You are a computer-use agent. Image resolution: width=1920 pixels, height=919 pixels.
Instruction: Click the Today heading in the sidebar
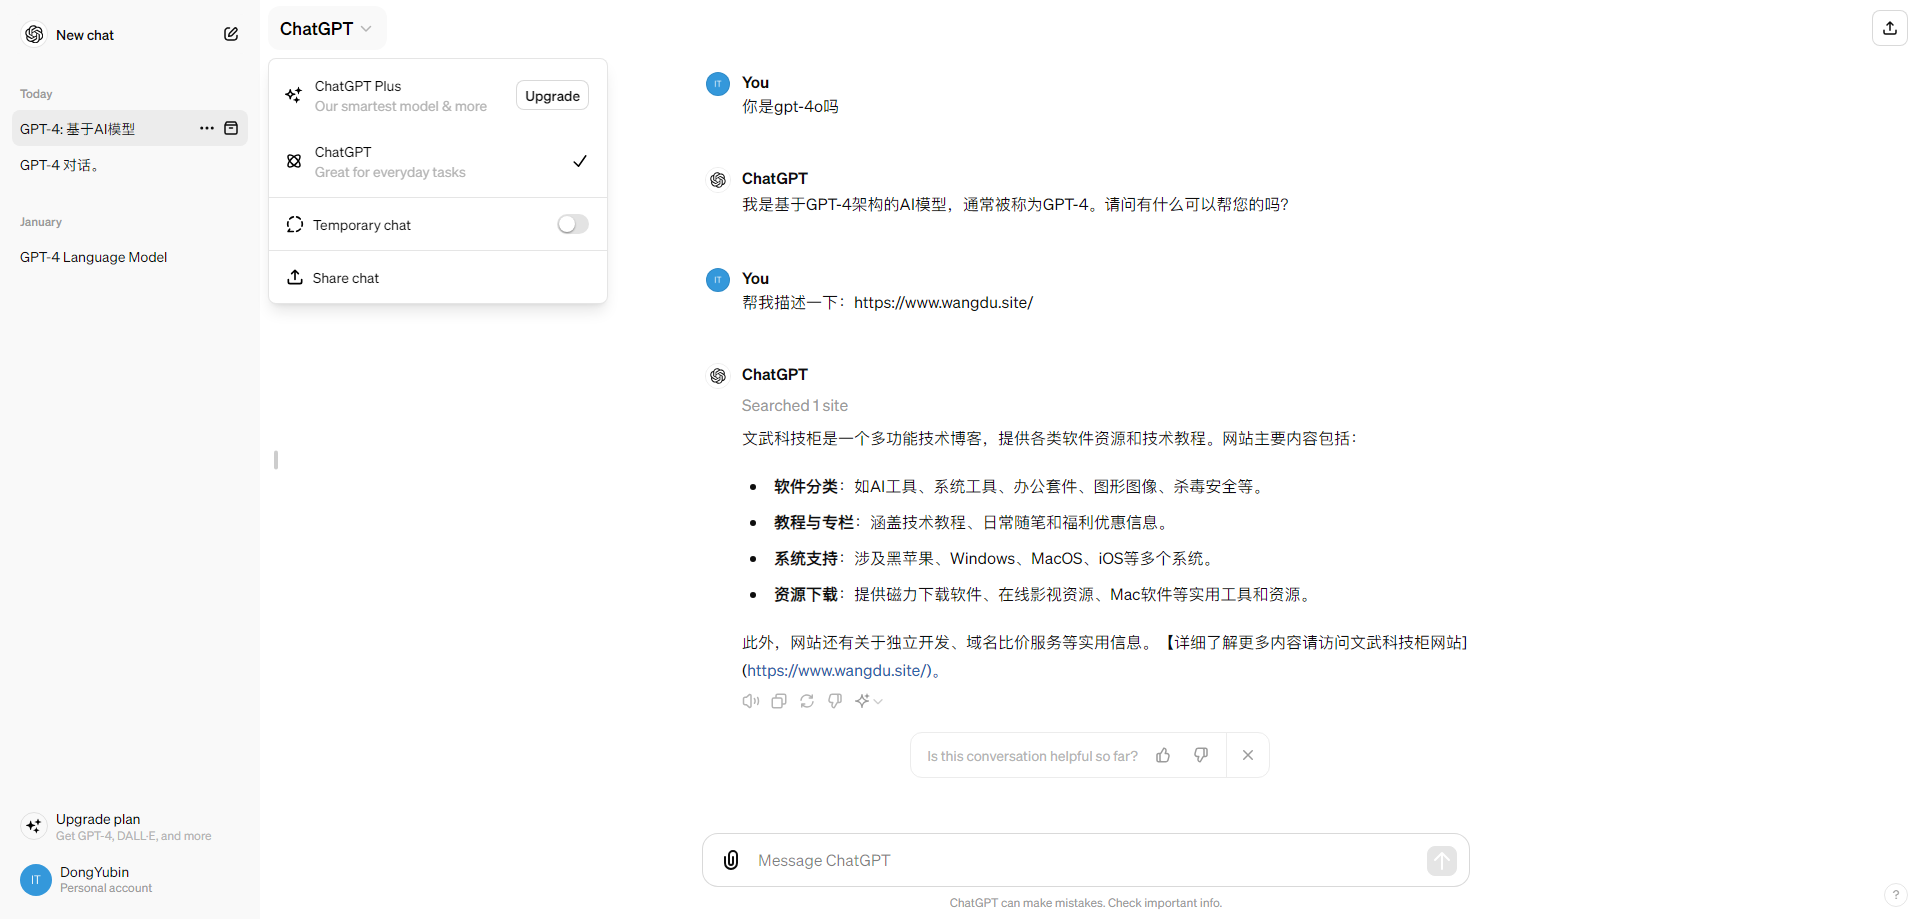coord(36,94)
